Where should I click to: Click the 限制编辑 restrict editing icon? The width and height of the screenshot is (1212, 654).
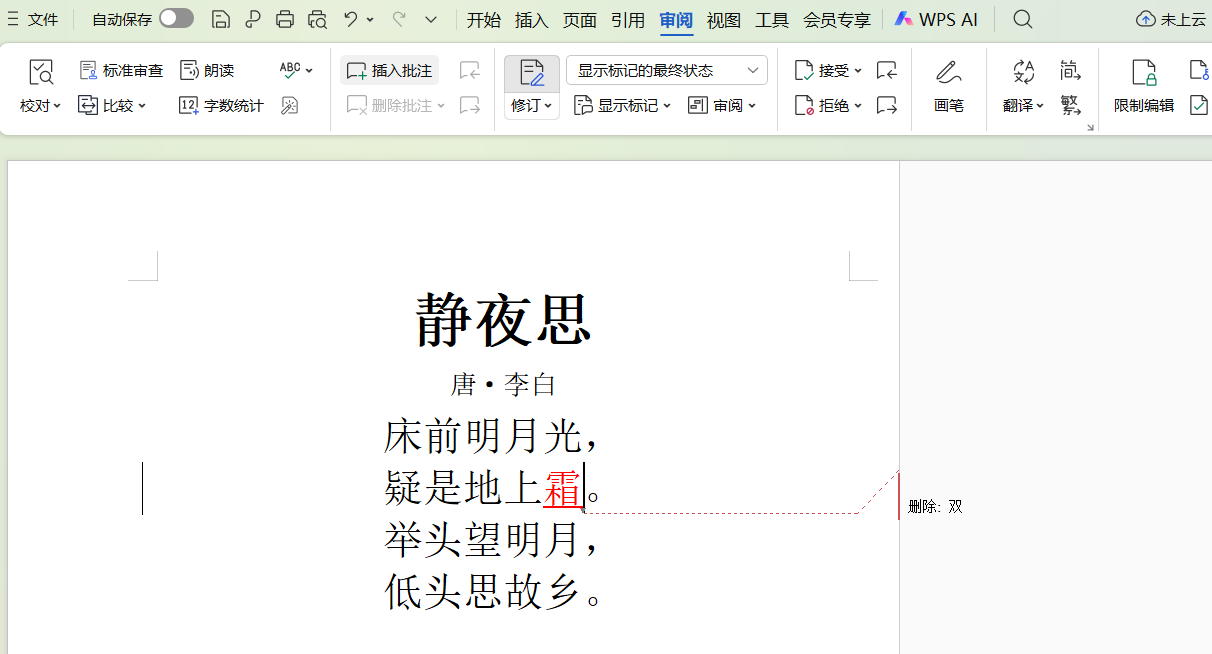click(1143, 73)
